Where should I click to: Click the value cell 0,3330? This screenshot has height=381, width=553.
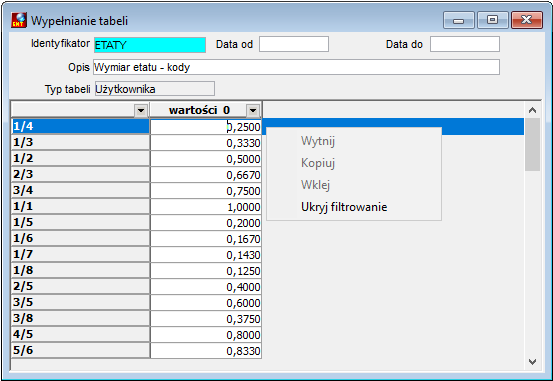click(206, 143)
